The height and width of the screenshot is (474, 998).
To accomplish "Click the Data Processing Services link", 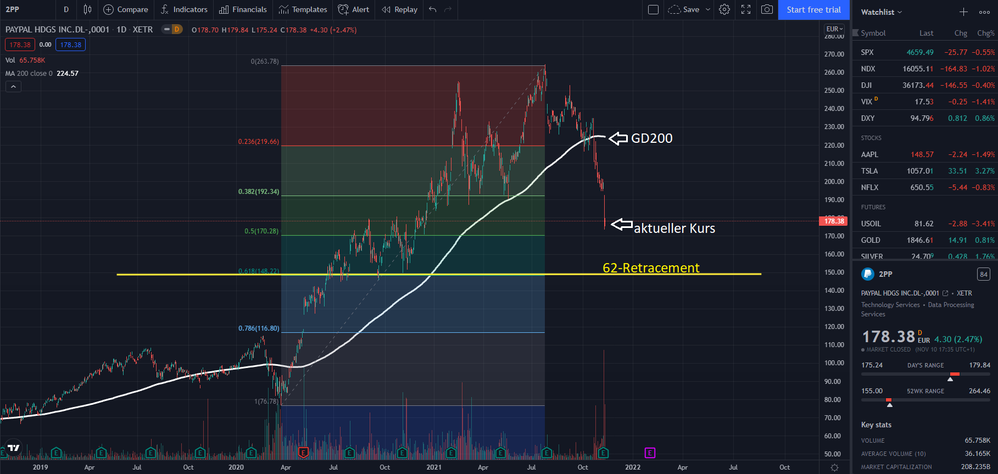I will (917, 309).
